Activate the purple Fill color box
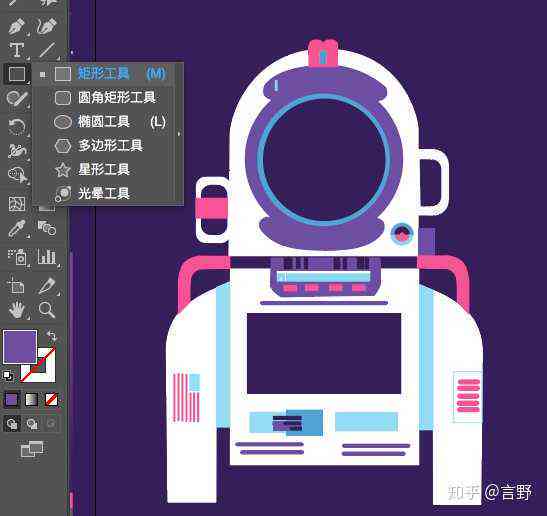This screenshot has height=516, width=547. pyautogui.click(x=20, y=347)
